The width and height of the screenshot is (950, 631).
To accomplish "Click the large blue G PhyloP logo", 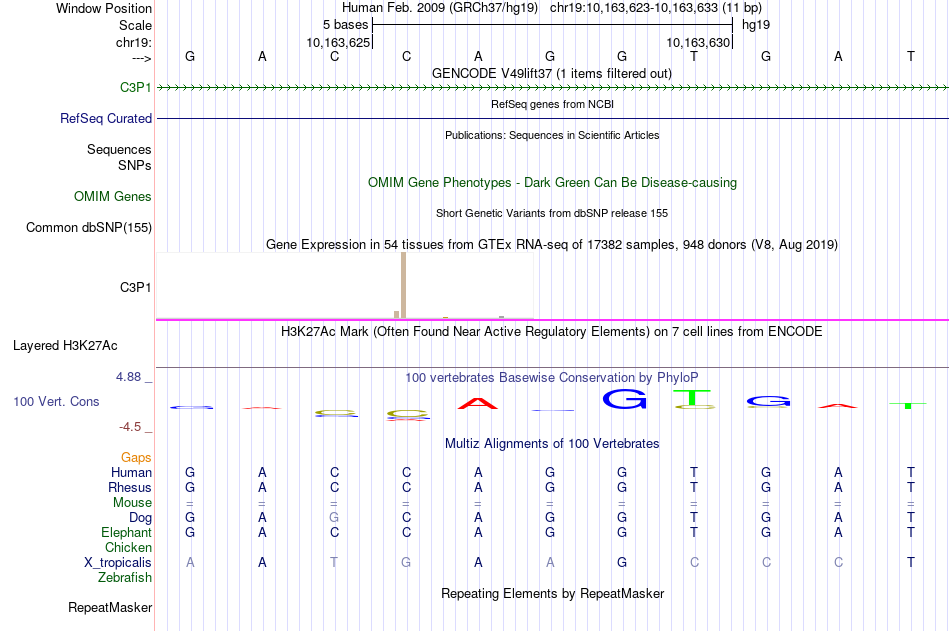I will pos(625,398).
